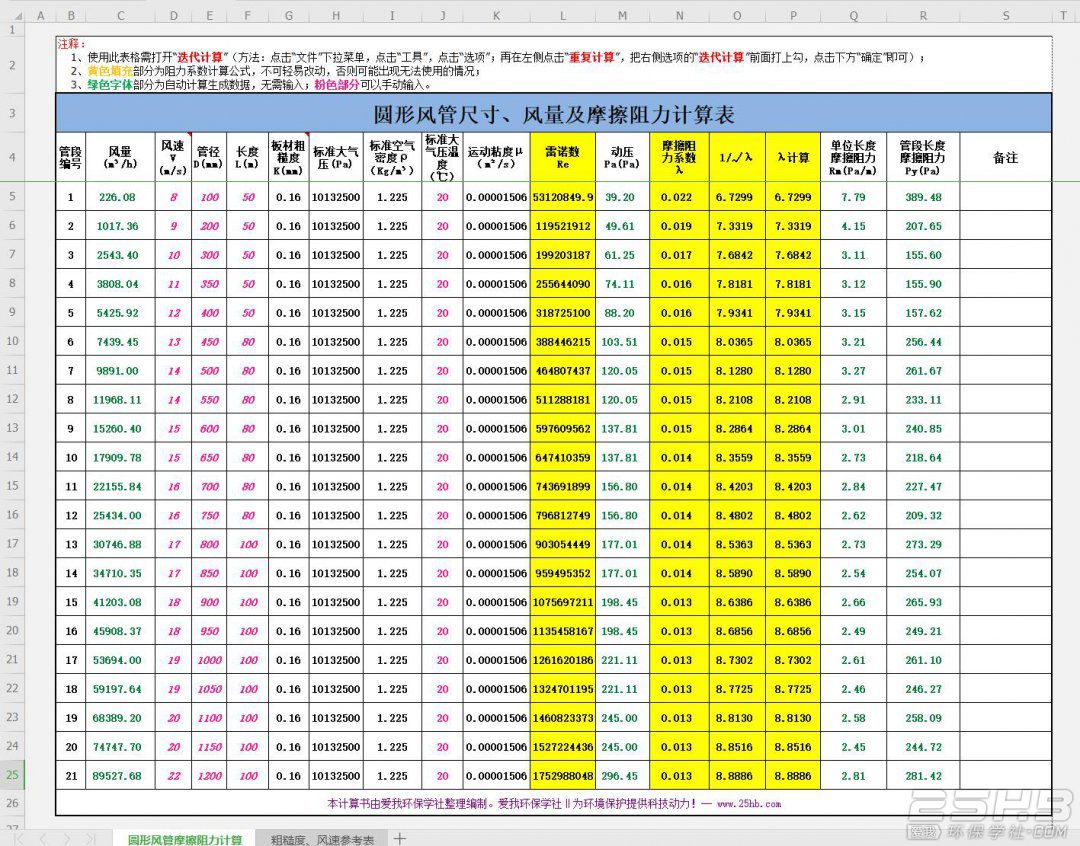
Task: Click the 管段编号 header cell
Action: coord(70,158)
